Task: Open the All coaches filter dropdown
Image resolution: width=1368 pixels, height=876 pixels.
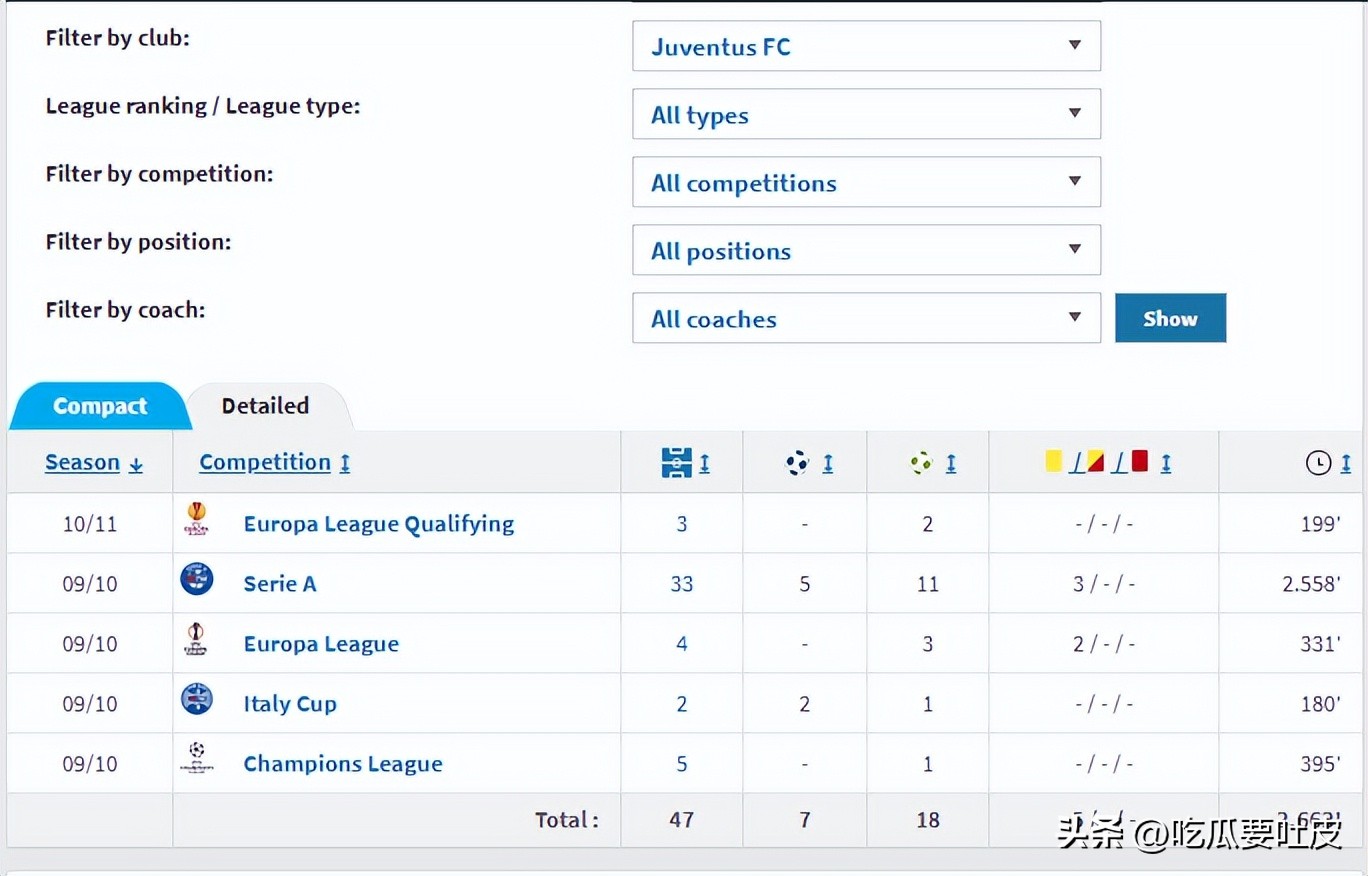Action: [866, 319]
